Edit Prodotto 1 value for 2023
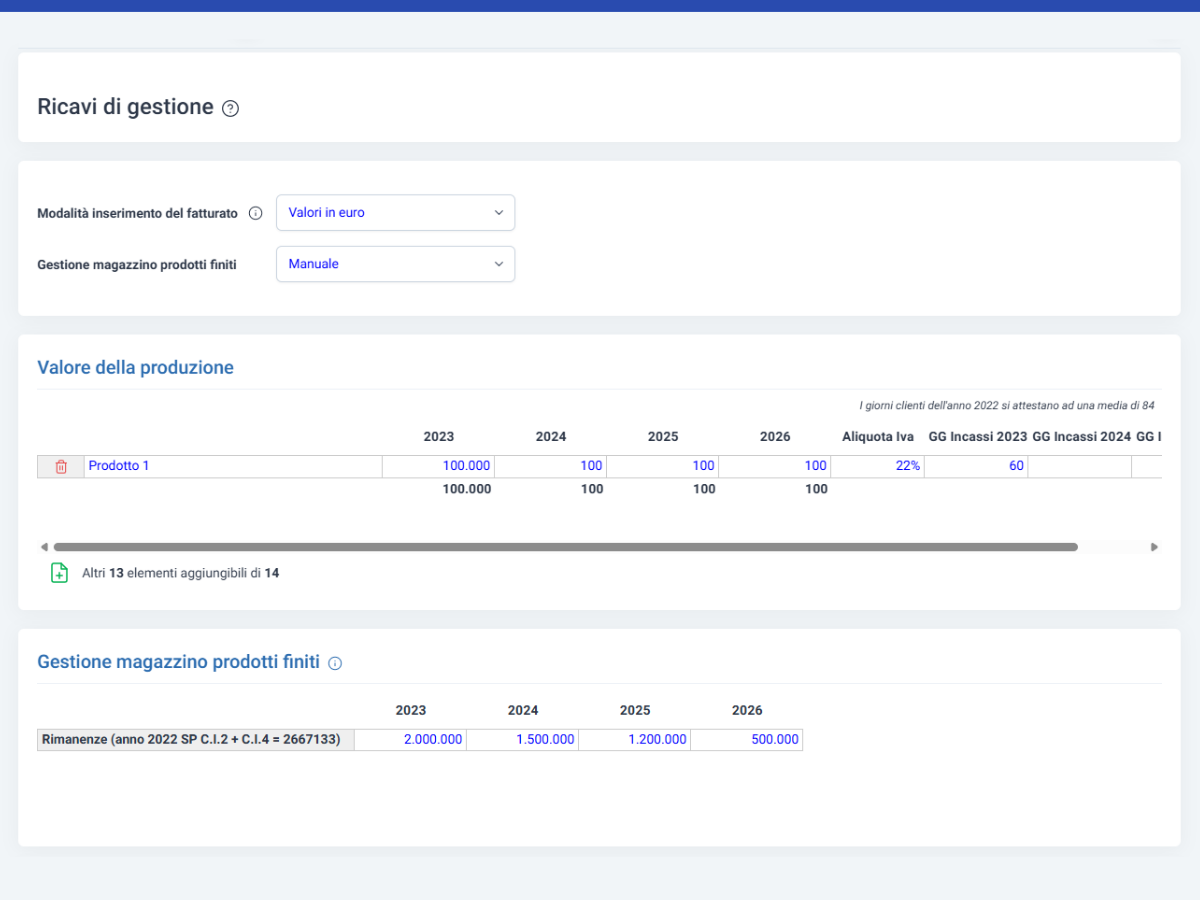1200x900 pixels. point(439,466)
